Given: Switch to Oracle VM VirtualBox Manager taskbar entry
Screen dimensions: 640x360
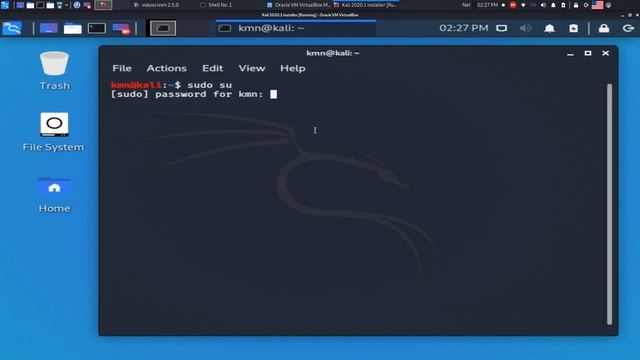Looking at the screenshot, I should pos(299,5).
